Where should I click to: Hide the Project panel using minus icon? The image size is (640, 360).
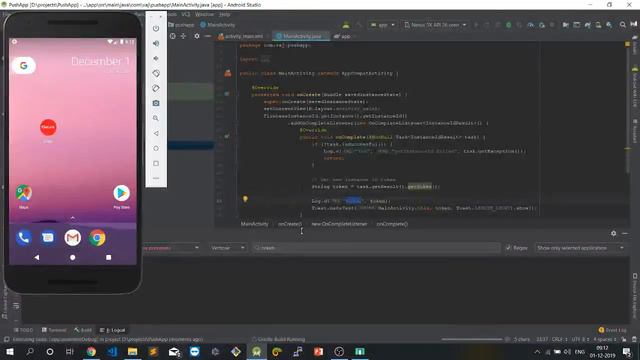click(x=208, y=36)
